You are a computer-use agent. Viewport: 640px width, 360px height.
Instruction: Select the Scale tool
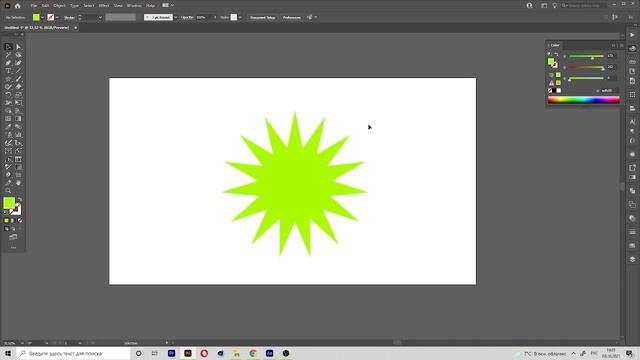[18, 95]
